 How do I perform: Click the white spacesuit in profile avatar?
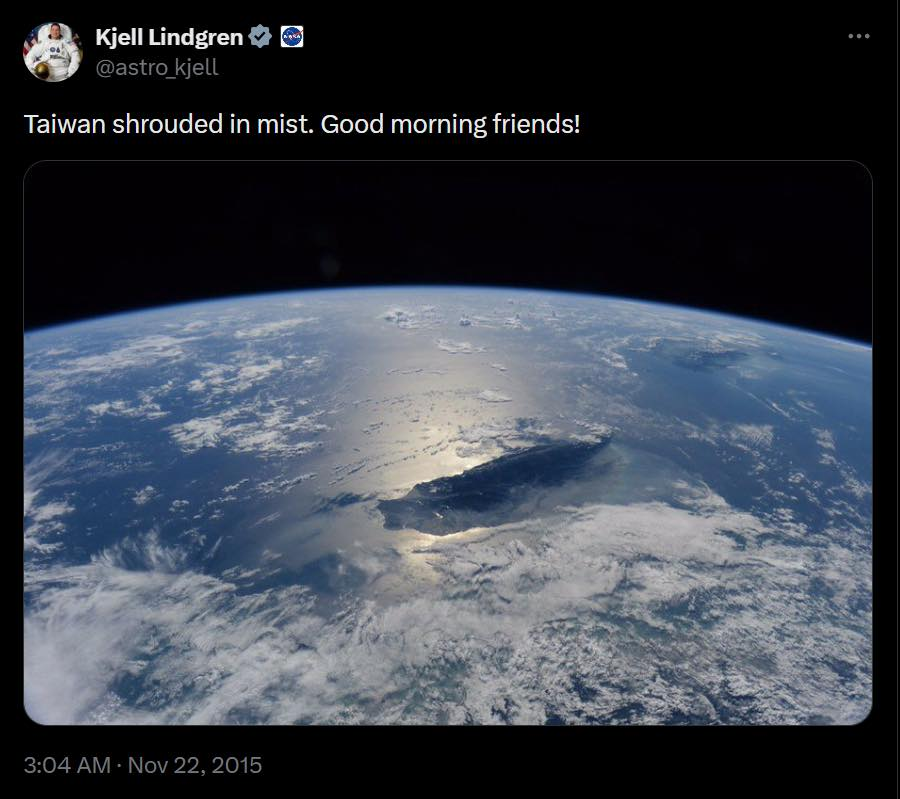pos(55,56)
